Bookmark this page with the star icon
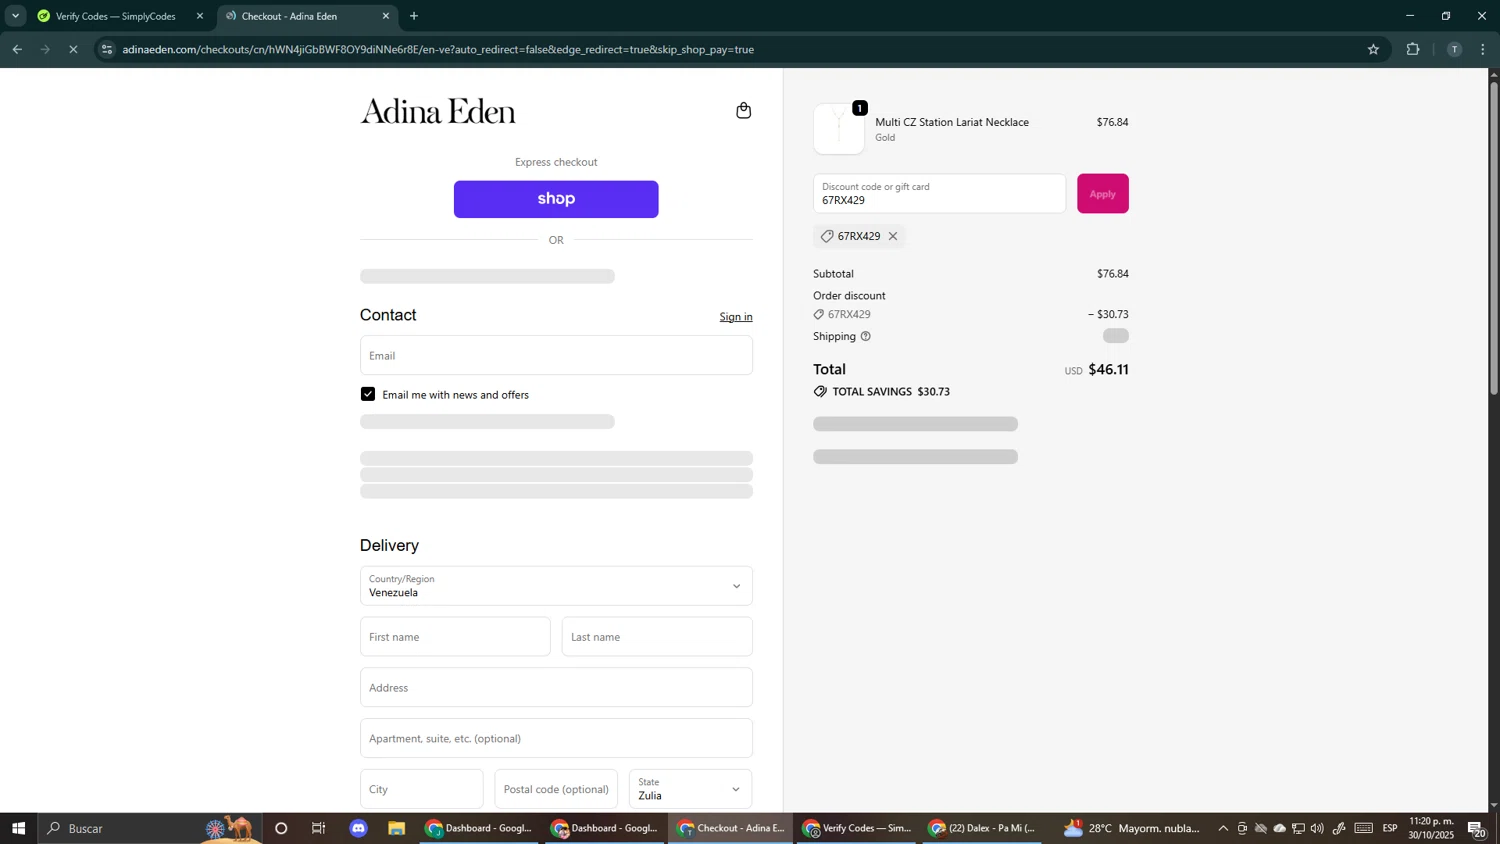The width and height of the screenshot is (1500, 844). [1373, 49]
